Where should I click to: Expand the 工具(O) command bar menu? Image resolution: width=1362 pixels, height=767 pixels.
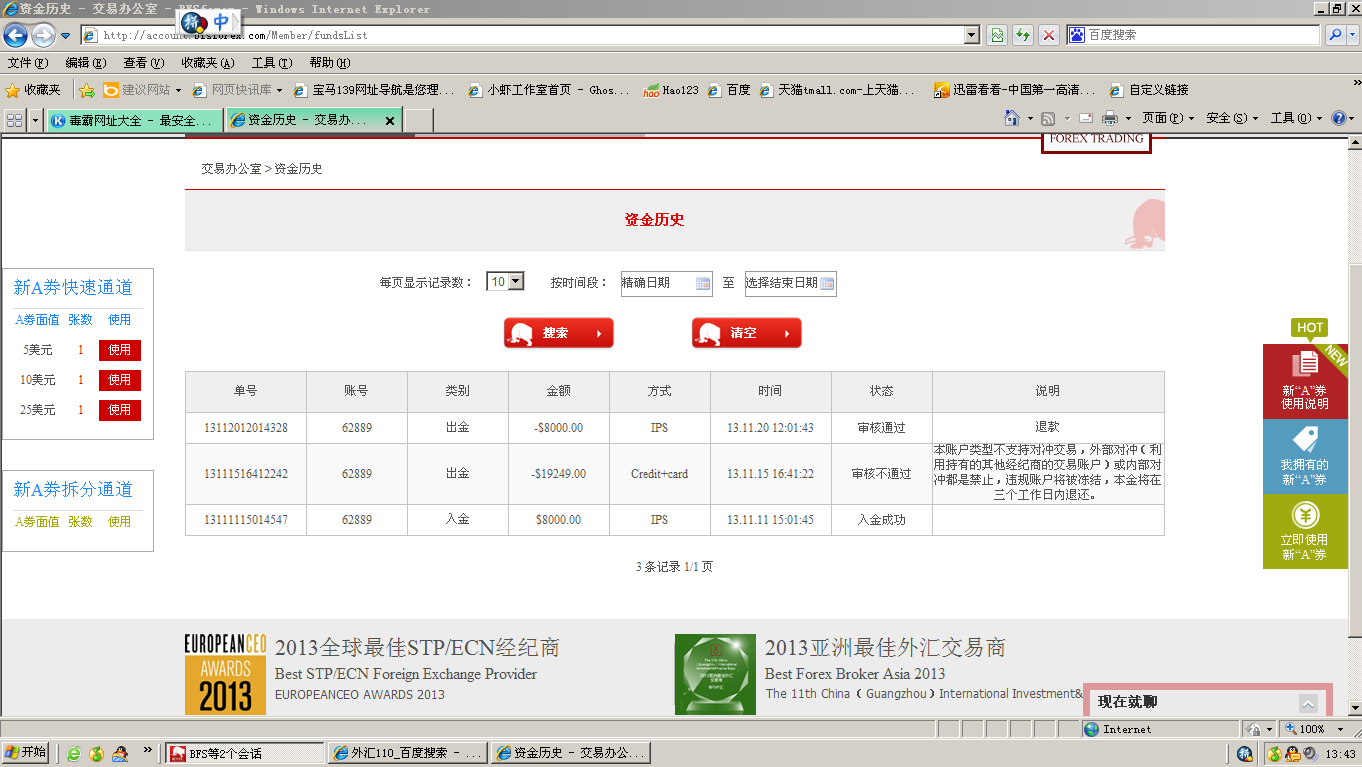pyautogui.click(x=1296, y=118)
